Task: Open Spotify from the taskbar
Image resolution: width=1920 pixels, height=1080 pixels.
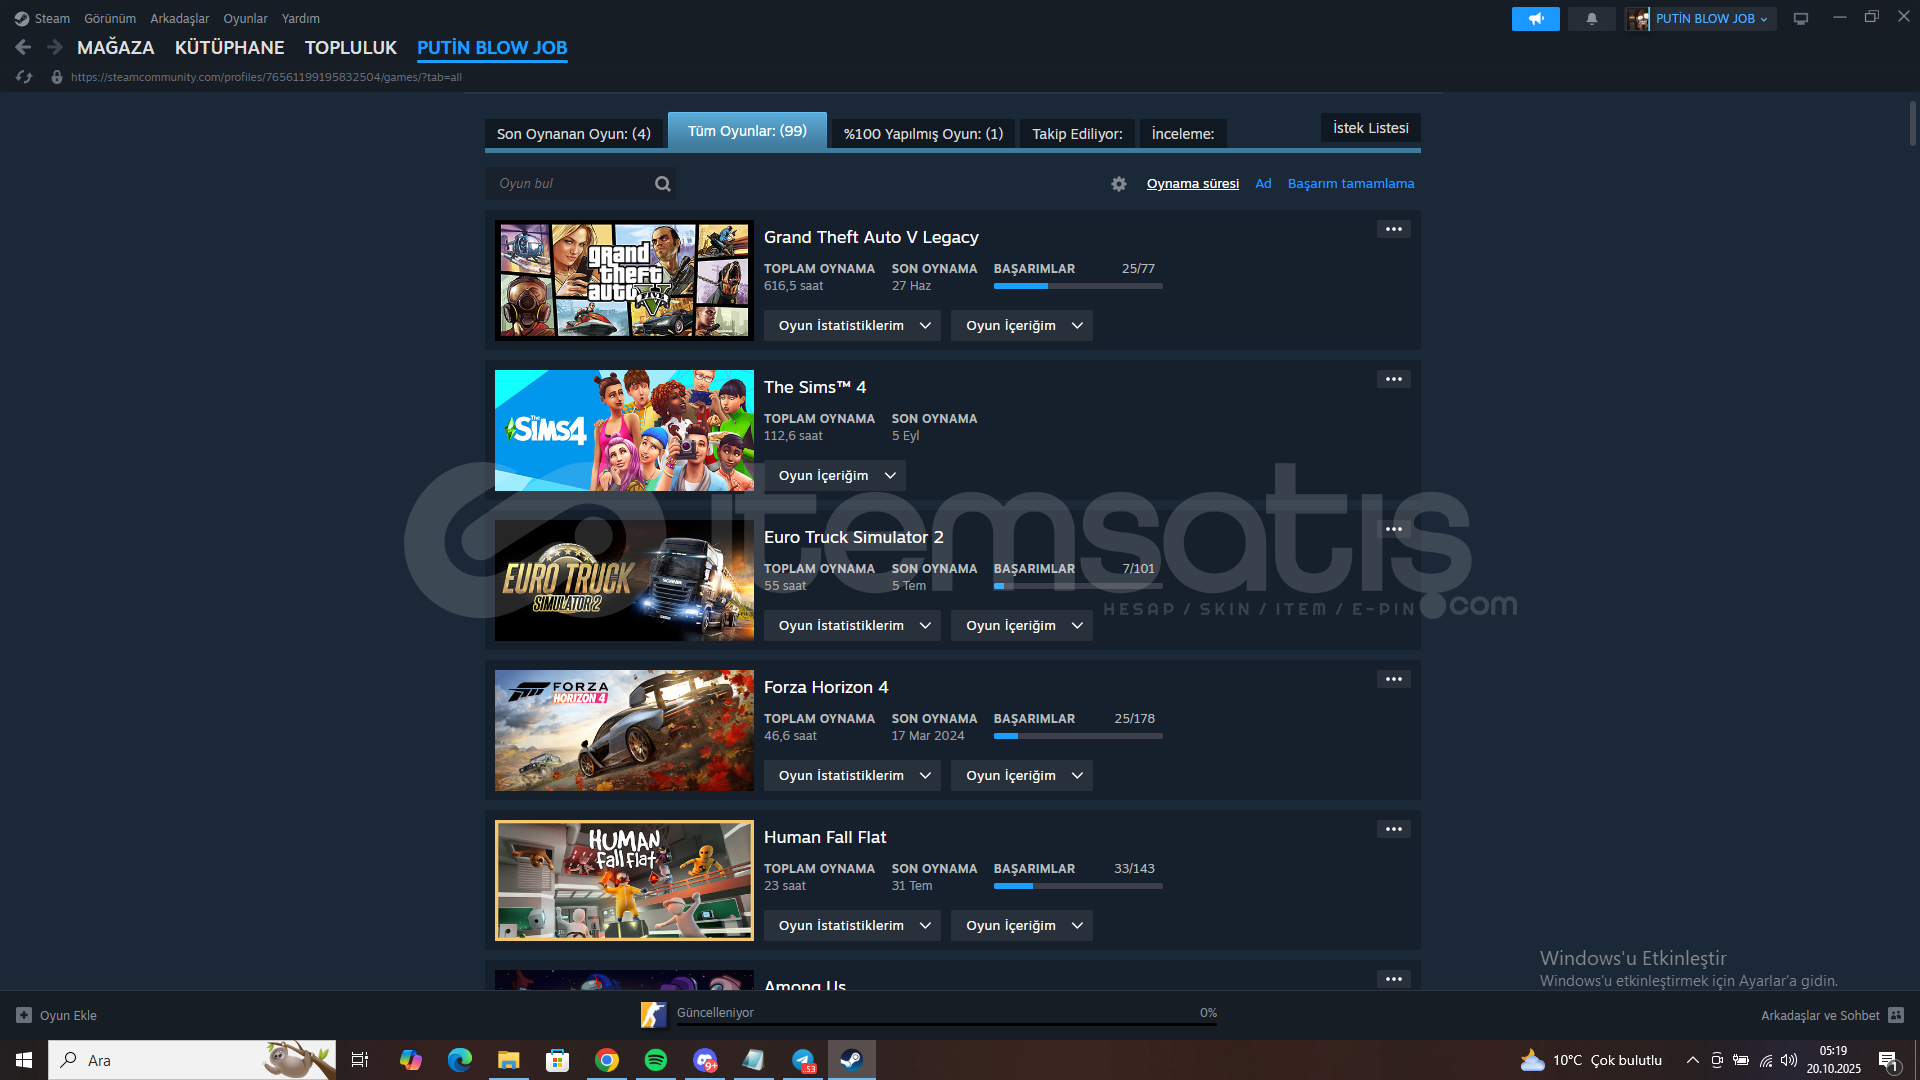Action: [655, 1060]
